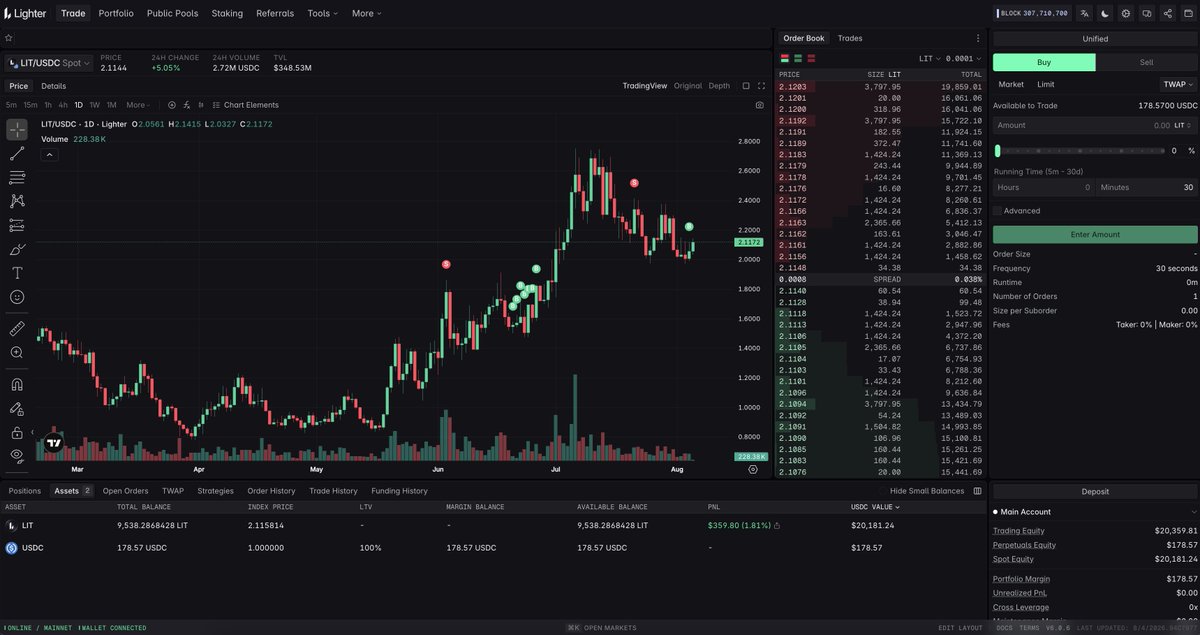Show asks-only order book view
Screen dimensions: 1200x635
[811, 59]
